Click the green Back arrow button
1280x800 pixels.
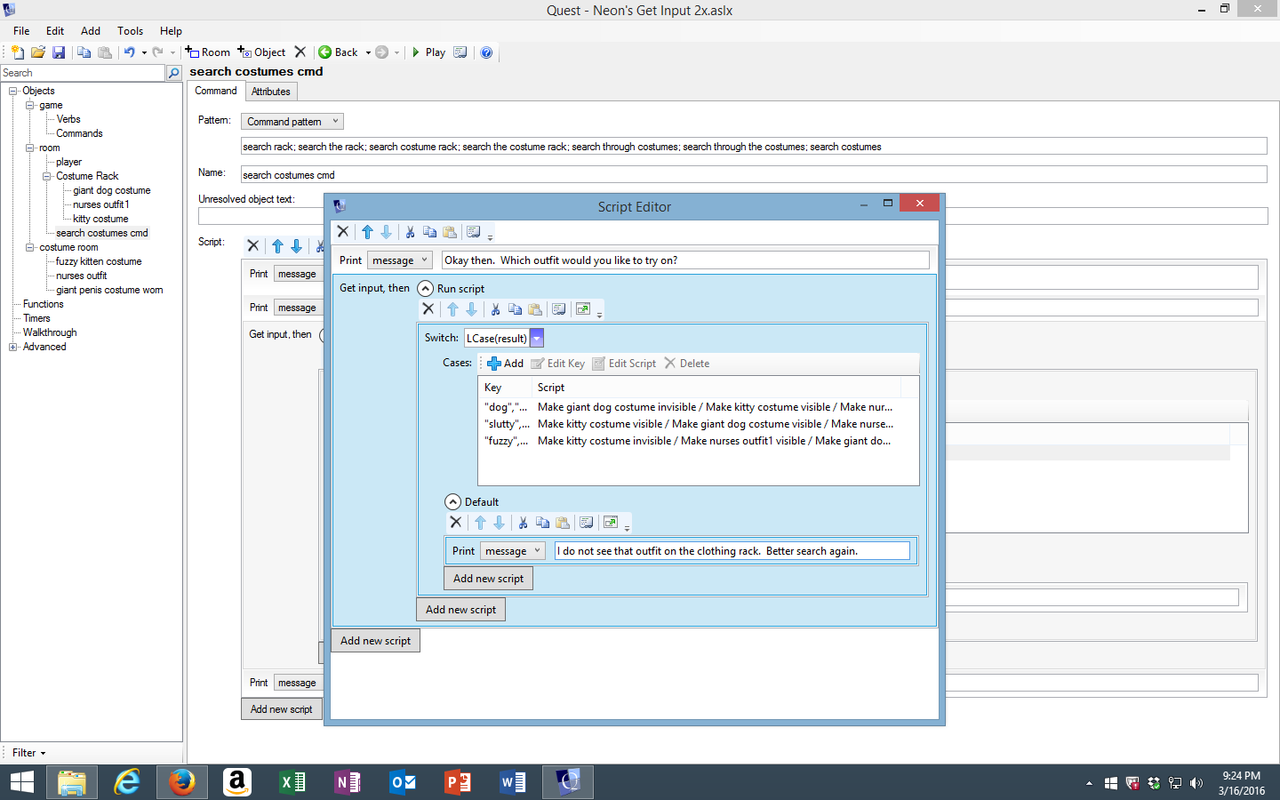coord(338,52)
